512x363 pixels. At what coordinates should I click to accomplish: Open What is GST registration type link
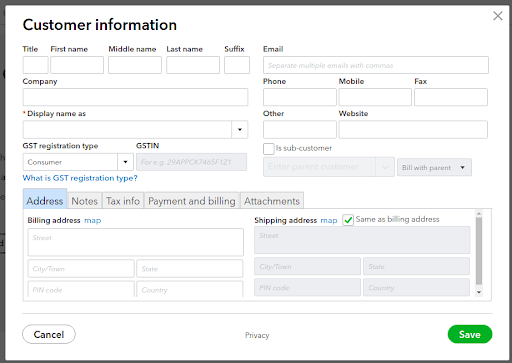(80, 178)
